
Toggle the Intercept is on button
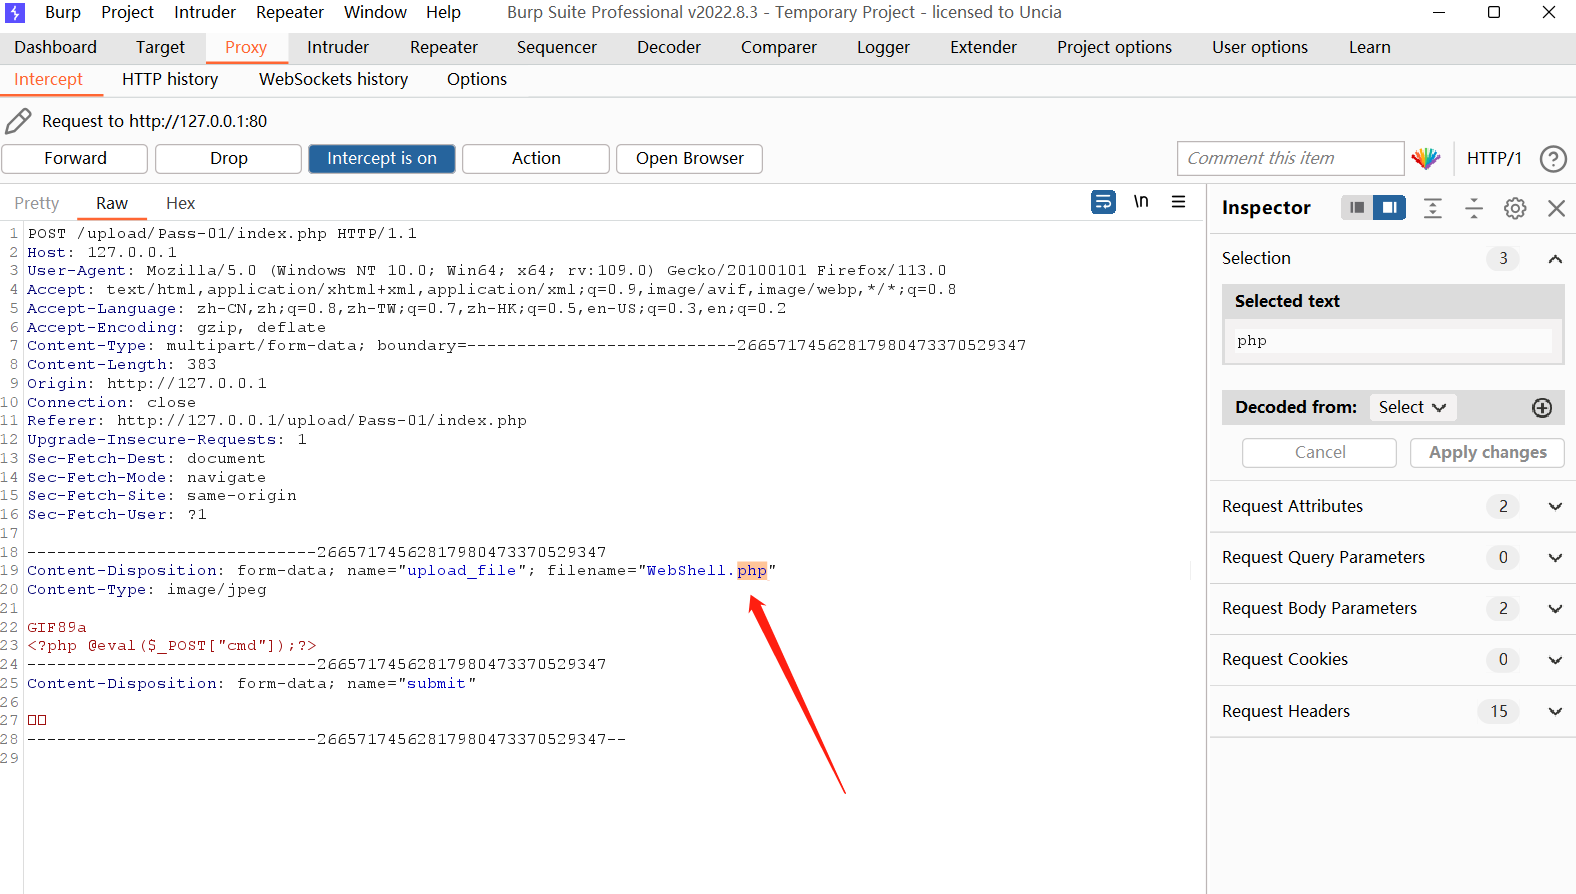point(382,158)
